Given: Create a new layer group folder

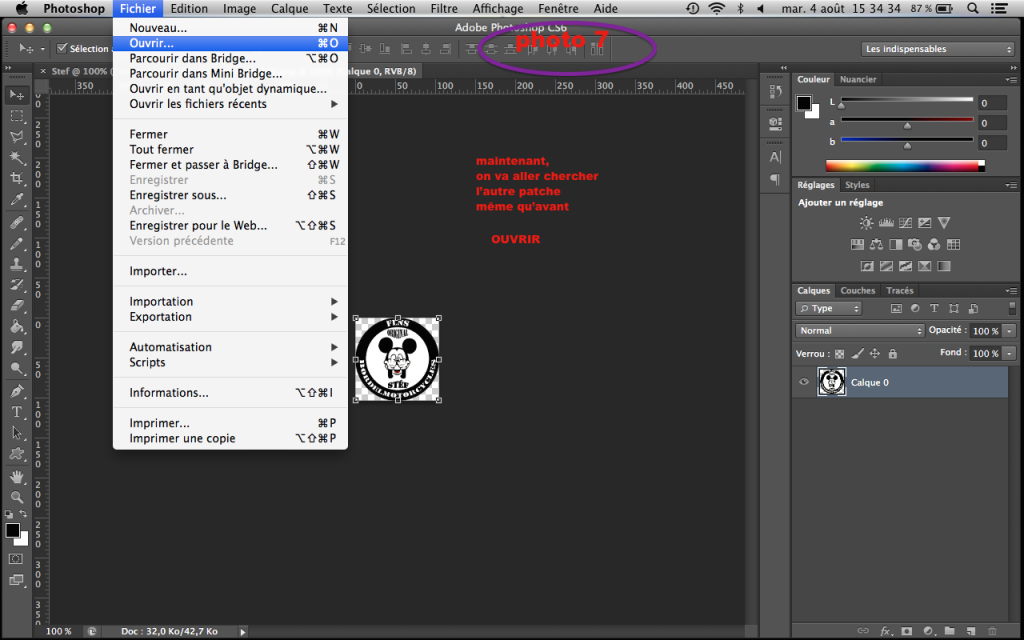Looking at the screenshot, I should [x=950, y=632].
